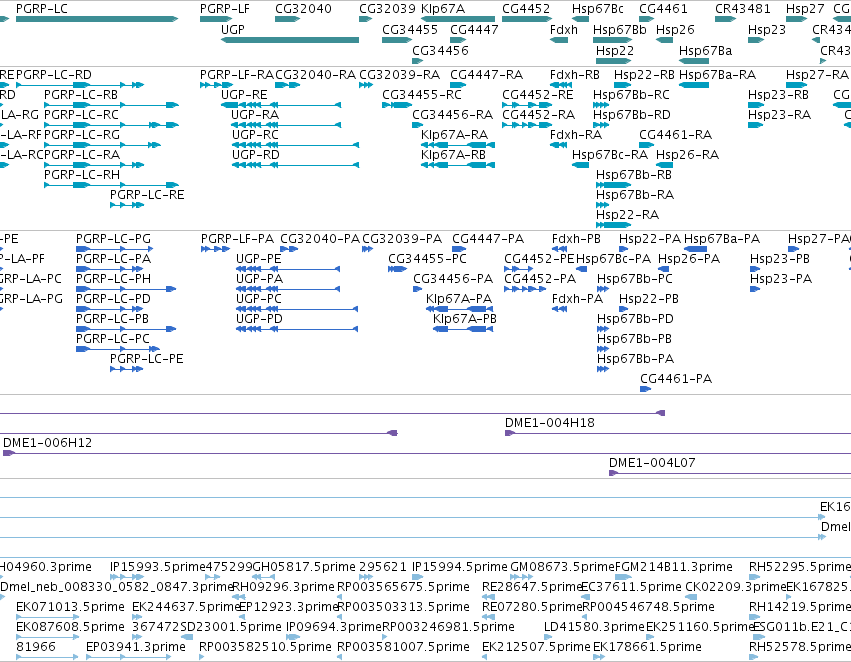The image size is (851, 662).
Task: Open protein Fdxh-PA
Action: (x=577, y=299)
